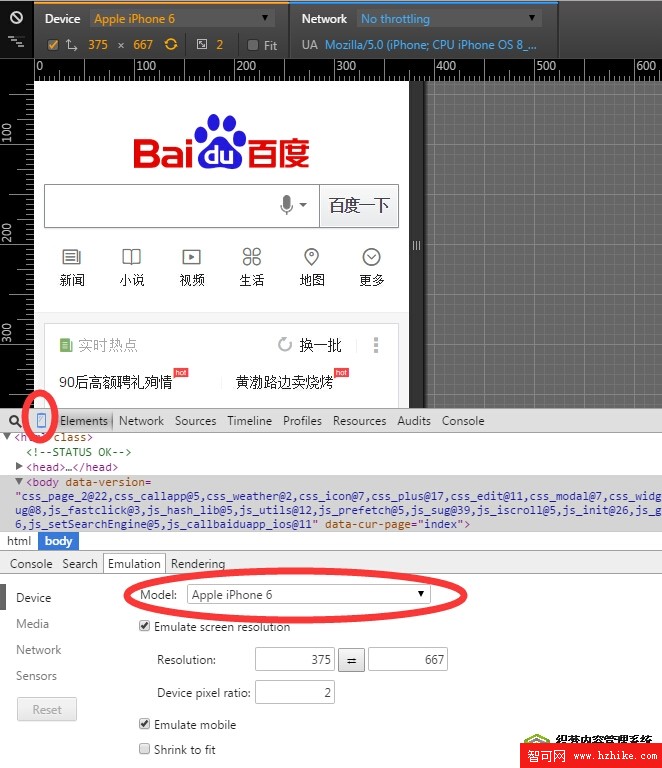
Task: Click the UA Mozilla/5.0 string field
Action: click(431, 45)
